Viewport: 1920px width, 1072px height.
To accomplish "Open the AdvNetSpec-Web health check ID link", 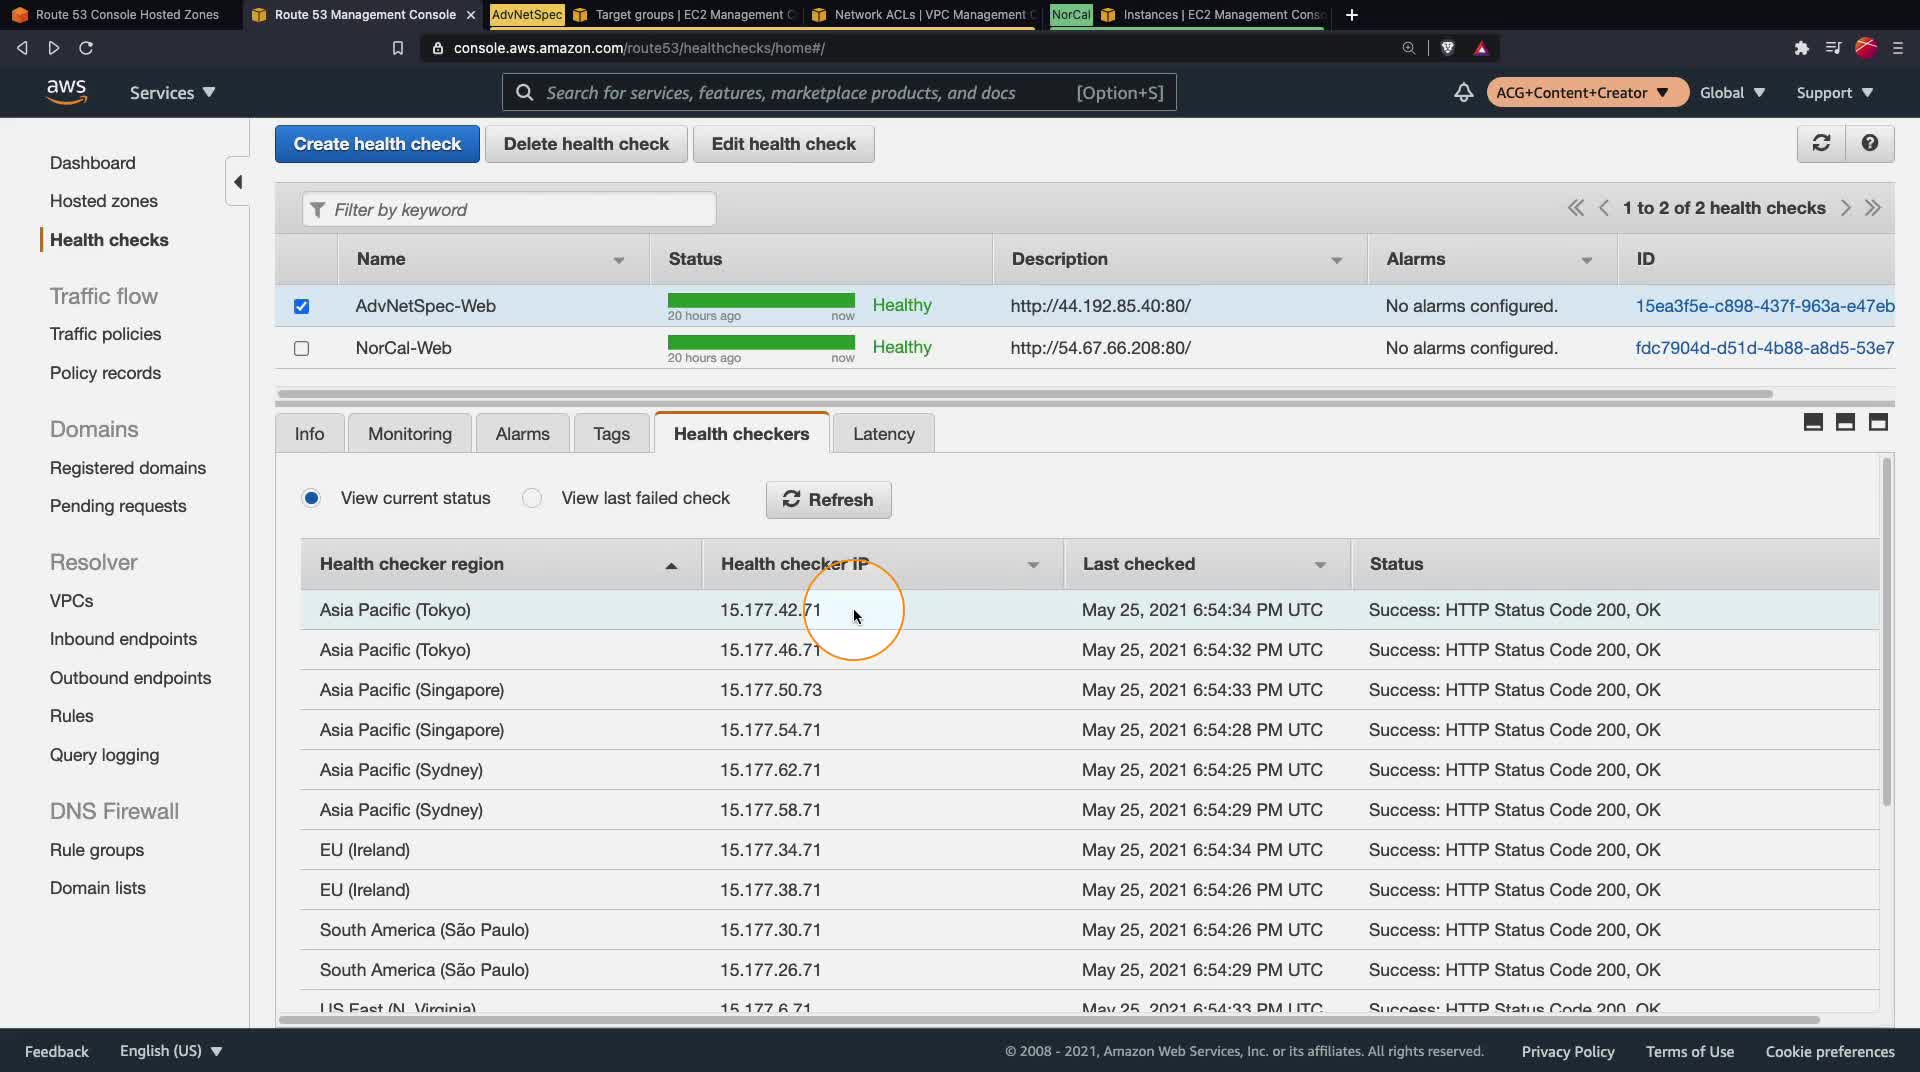I will (x=1764, y=306).
